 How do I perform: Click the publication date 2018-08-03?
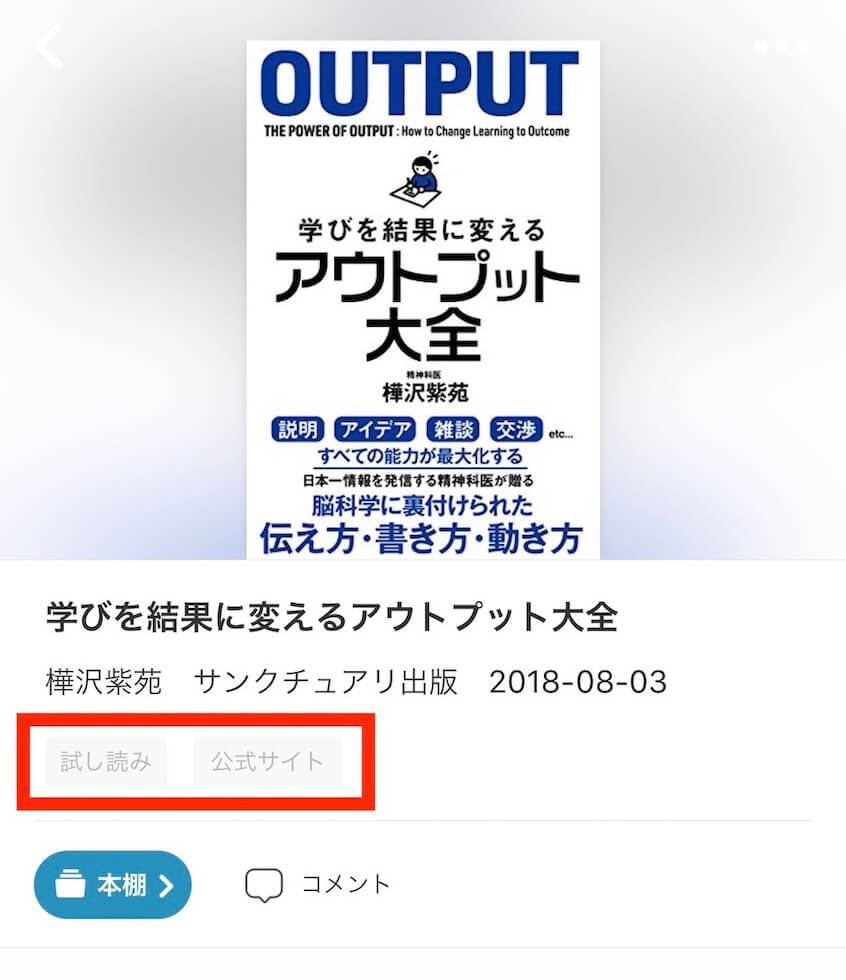tap(578, 682)
